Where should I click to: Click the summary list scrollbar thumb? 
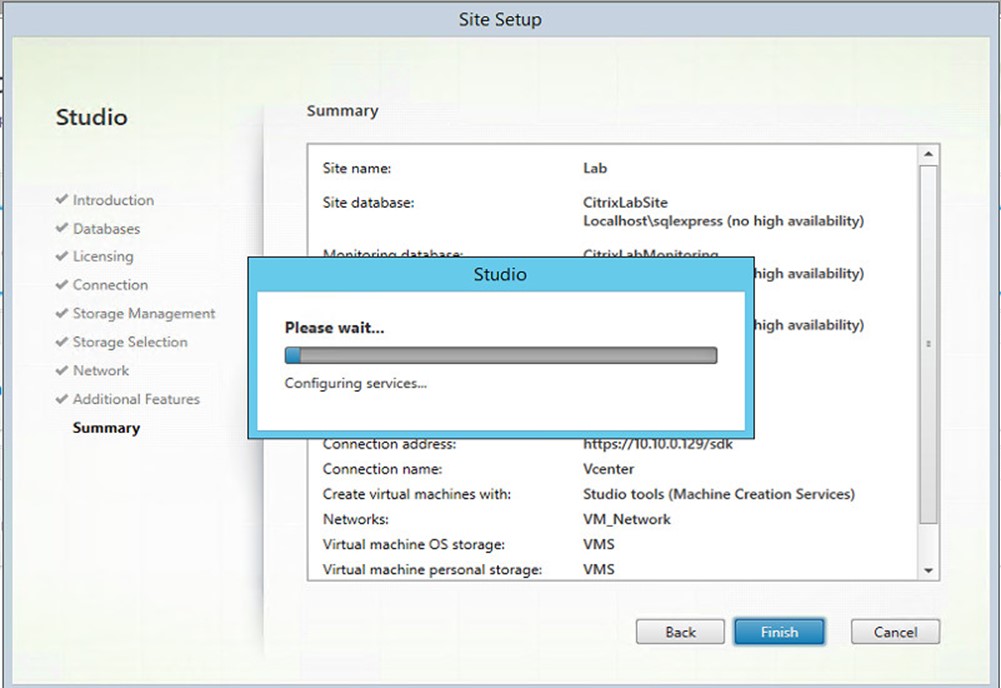point(928,345)
